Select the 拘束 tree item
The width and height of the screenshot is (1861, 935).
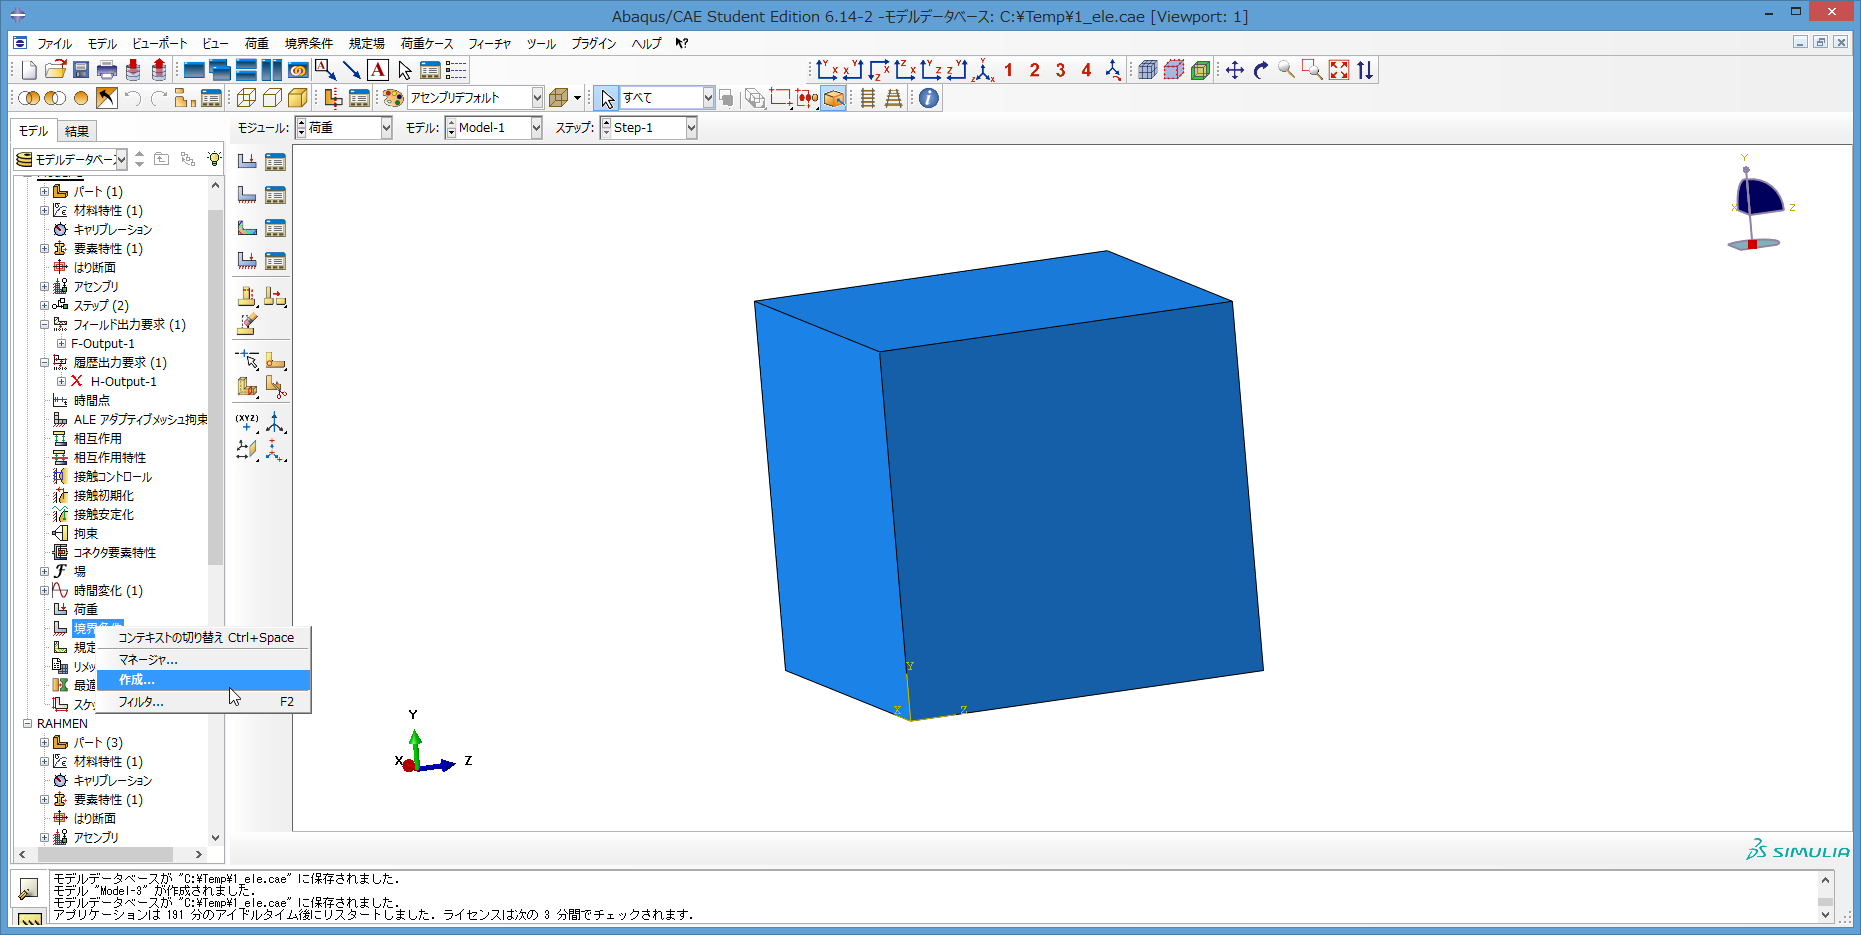point(86,534)
